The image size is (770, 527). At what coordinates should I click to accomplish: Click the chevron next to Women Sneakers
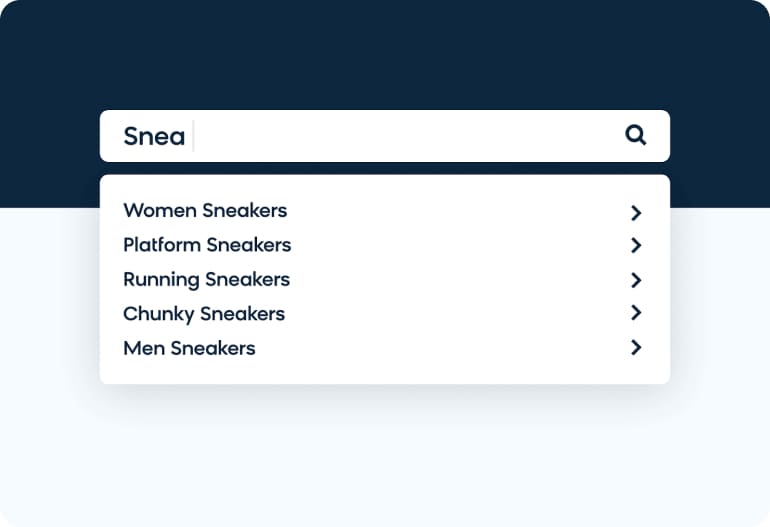click(636, 213)
